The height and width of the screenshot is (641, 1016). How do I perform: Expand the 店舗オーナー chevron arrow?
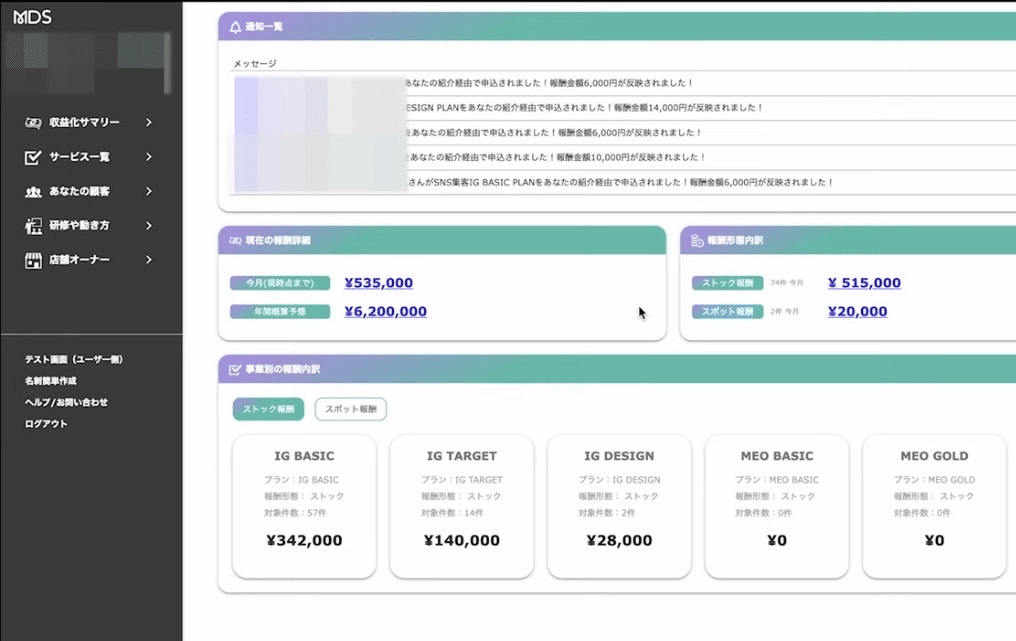148,260
